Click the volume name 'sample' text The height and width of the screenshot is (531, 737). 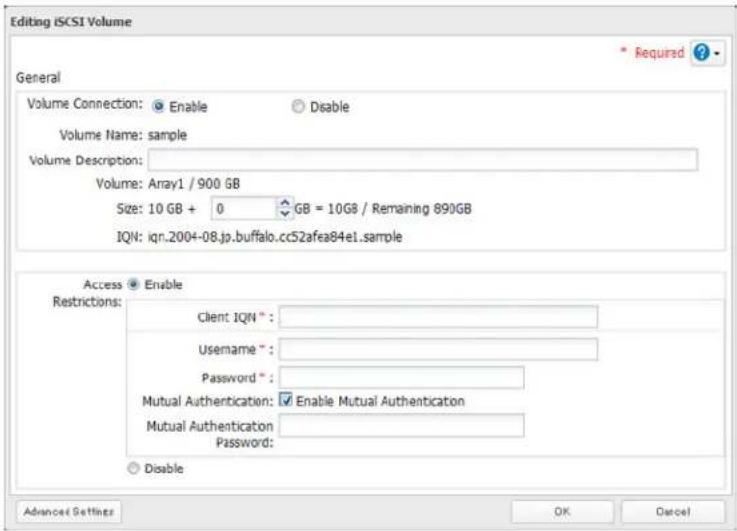(x=167, y=135)
